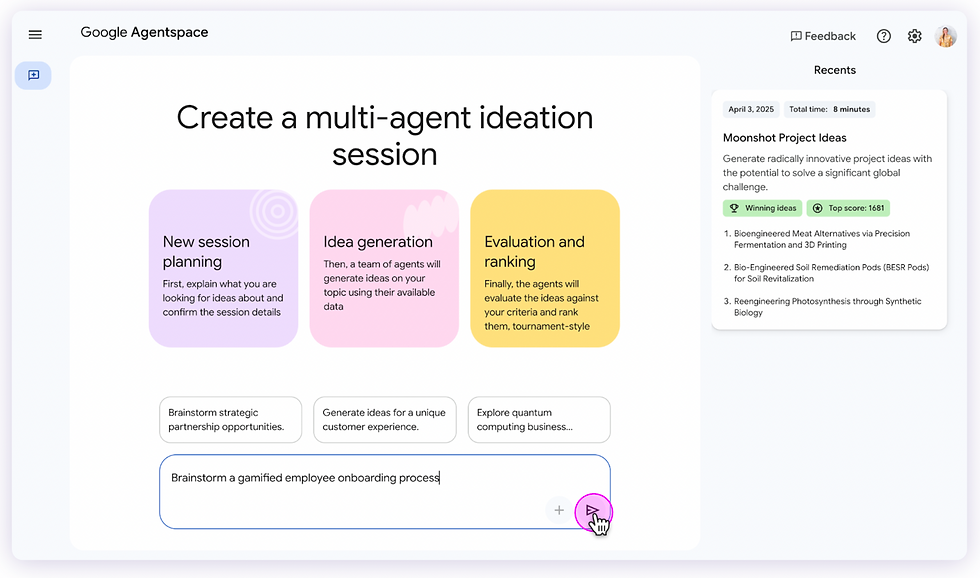Click the Idea generation card

(x=384, y=269)
